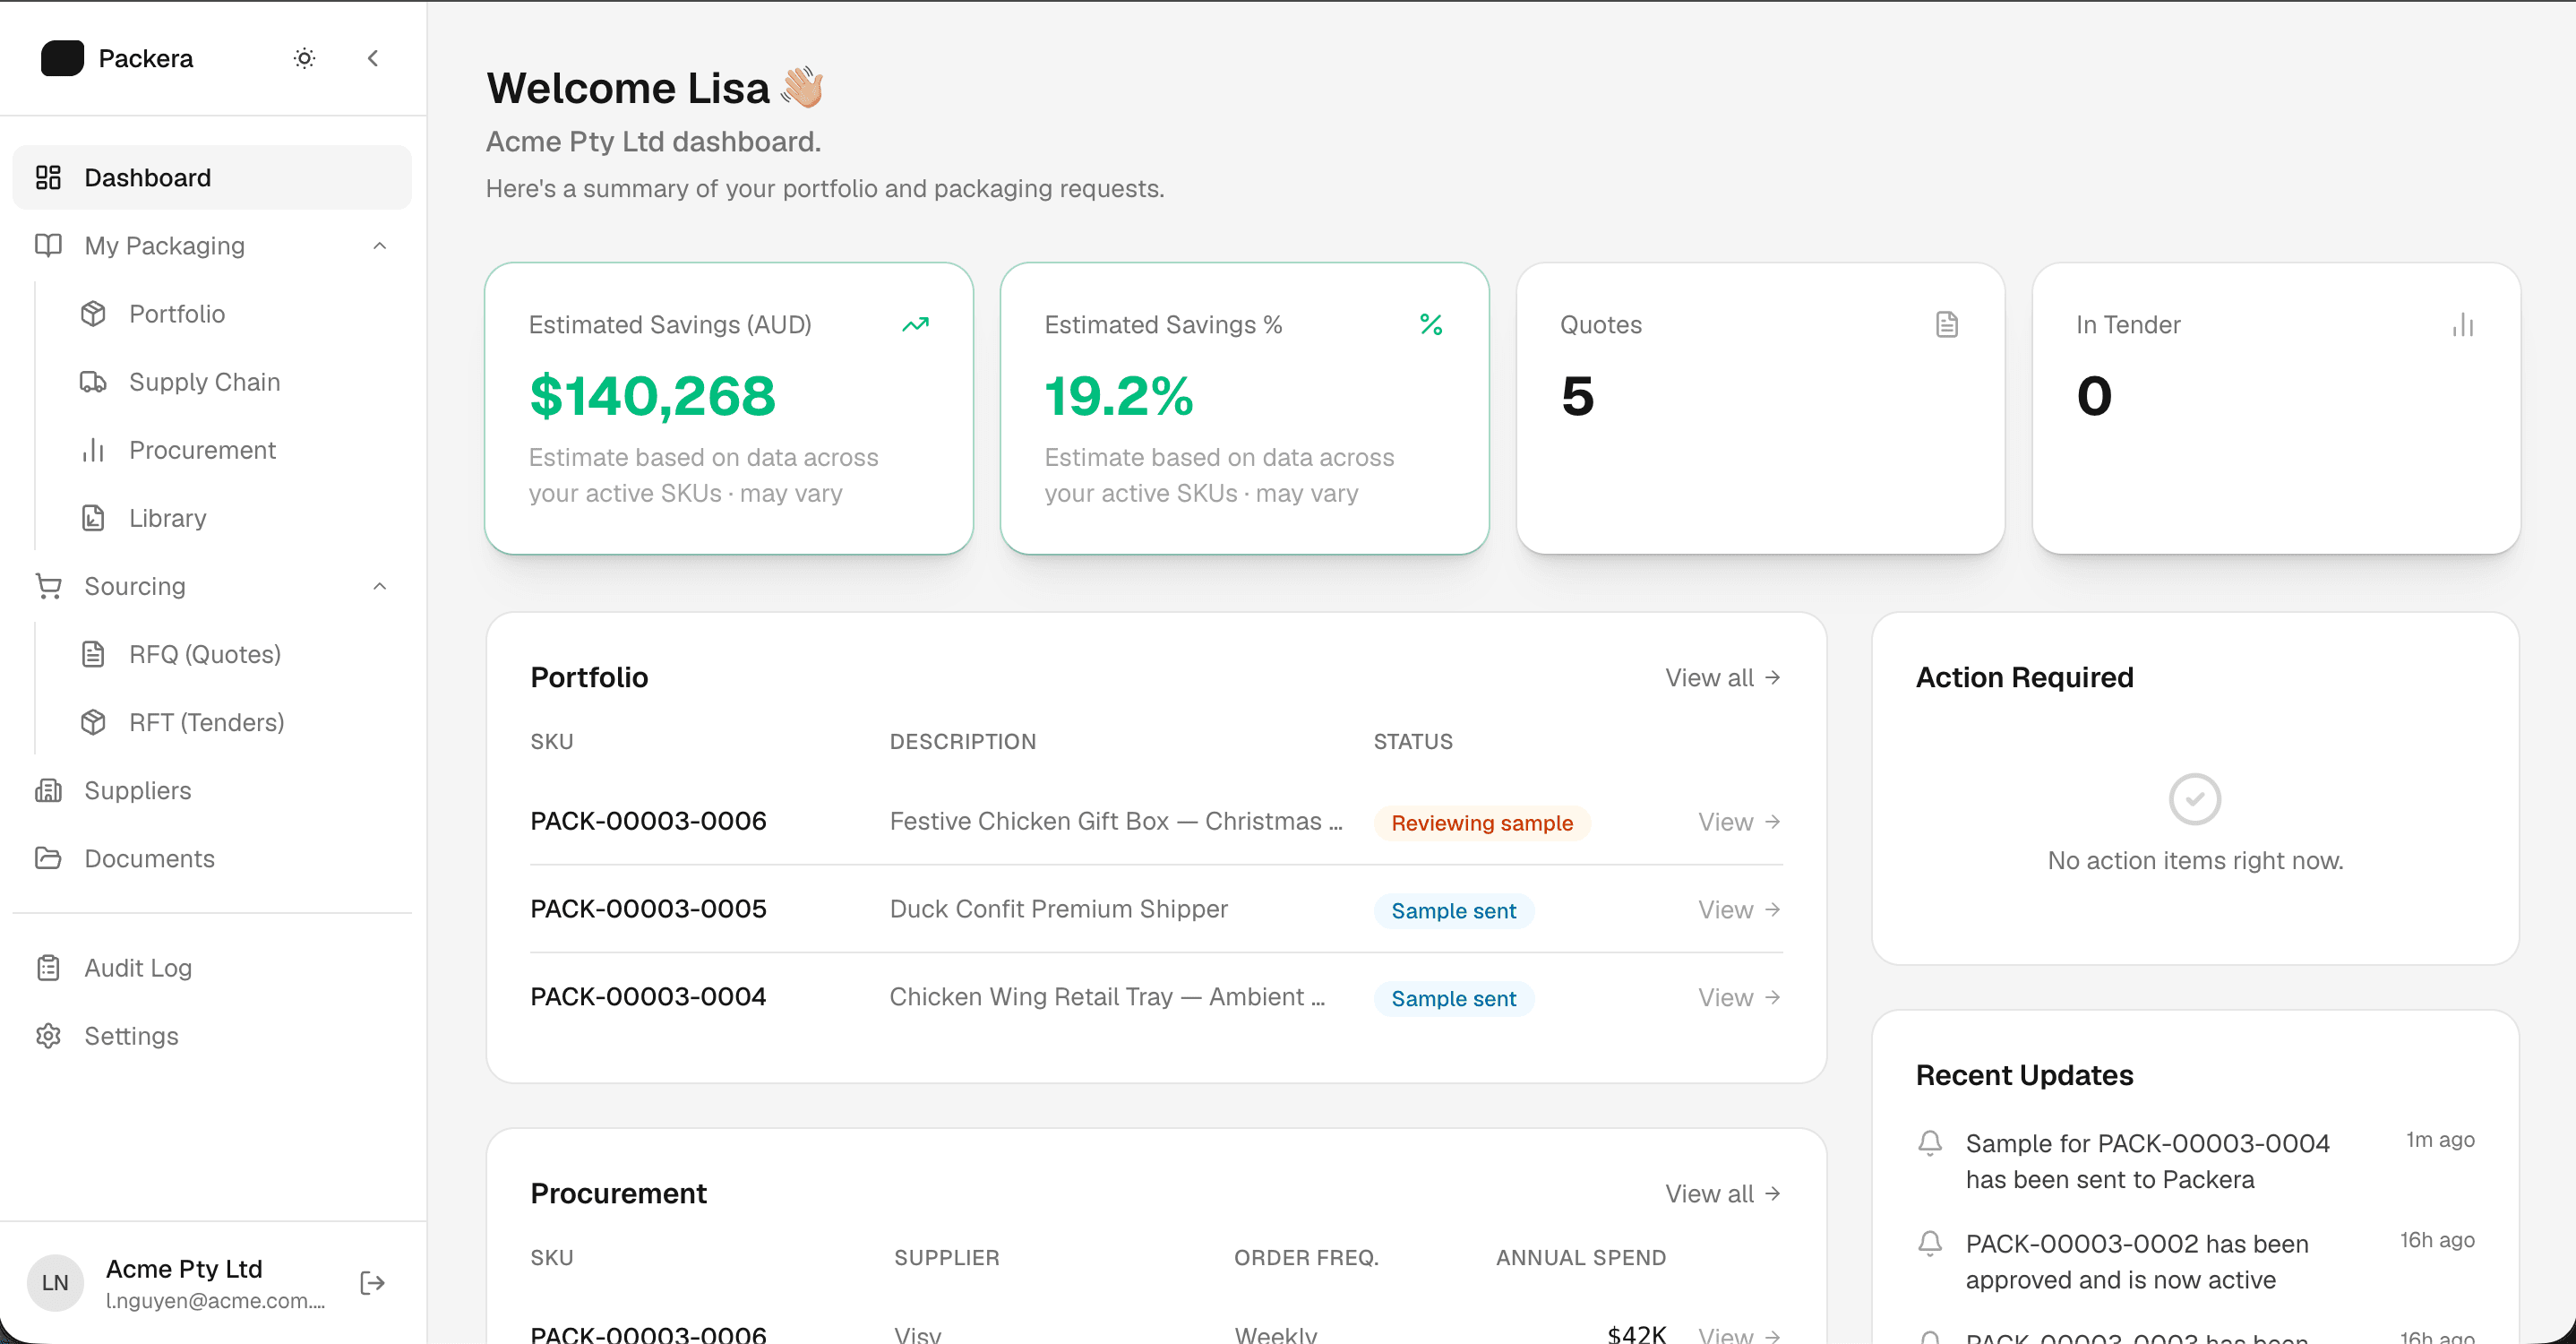The width and height of the screenshot is (2576, 1344).
Task: Click the Dashboard grid icon
Action: [48, 177]
